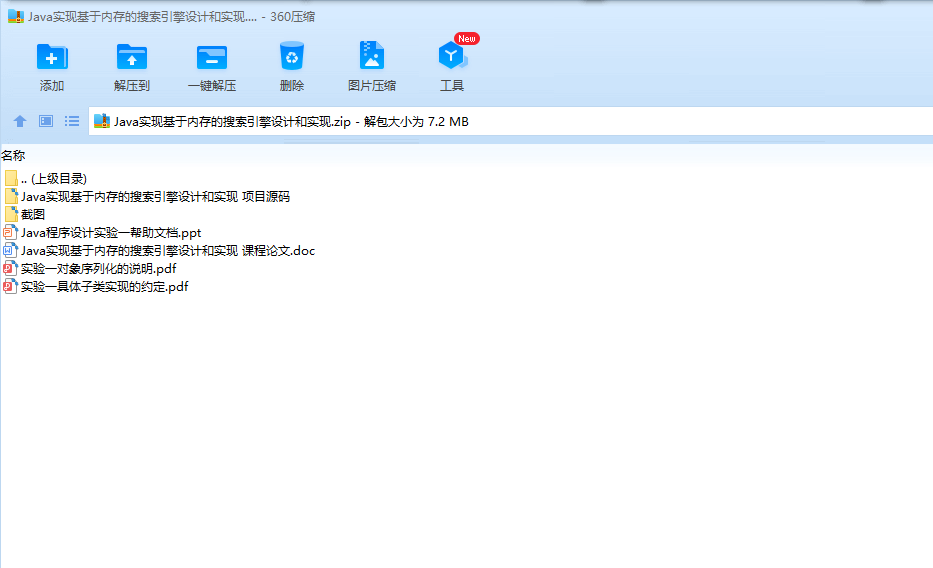Screen dimensions: 933x568
Task: Click the 名称 column header
Action: pos(13,156)
